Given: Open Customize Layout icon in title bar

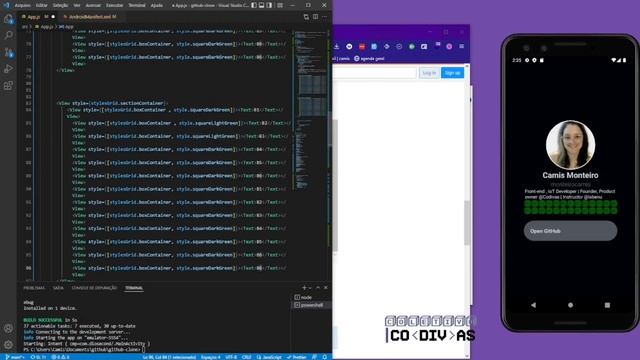Looking at the screenshot, I should click(x=280, y=5).
